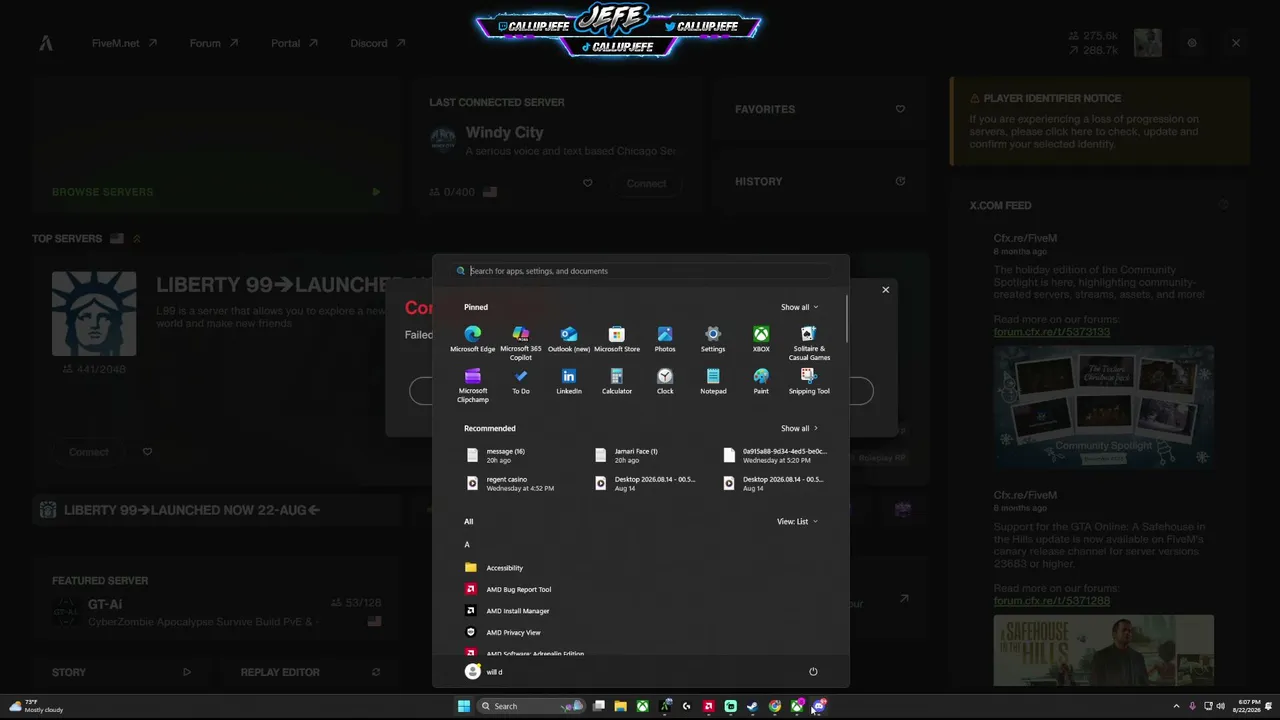Open Steam from the taskbar
Viewport: 1280px width, 720px height.
point(752,706)
